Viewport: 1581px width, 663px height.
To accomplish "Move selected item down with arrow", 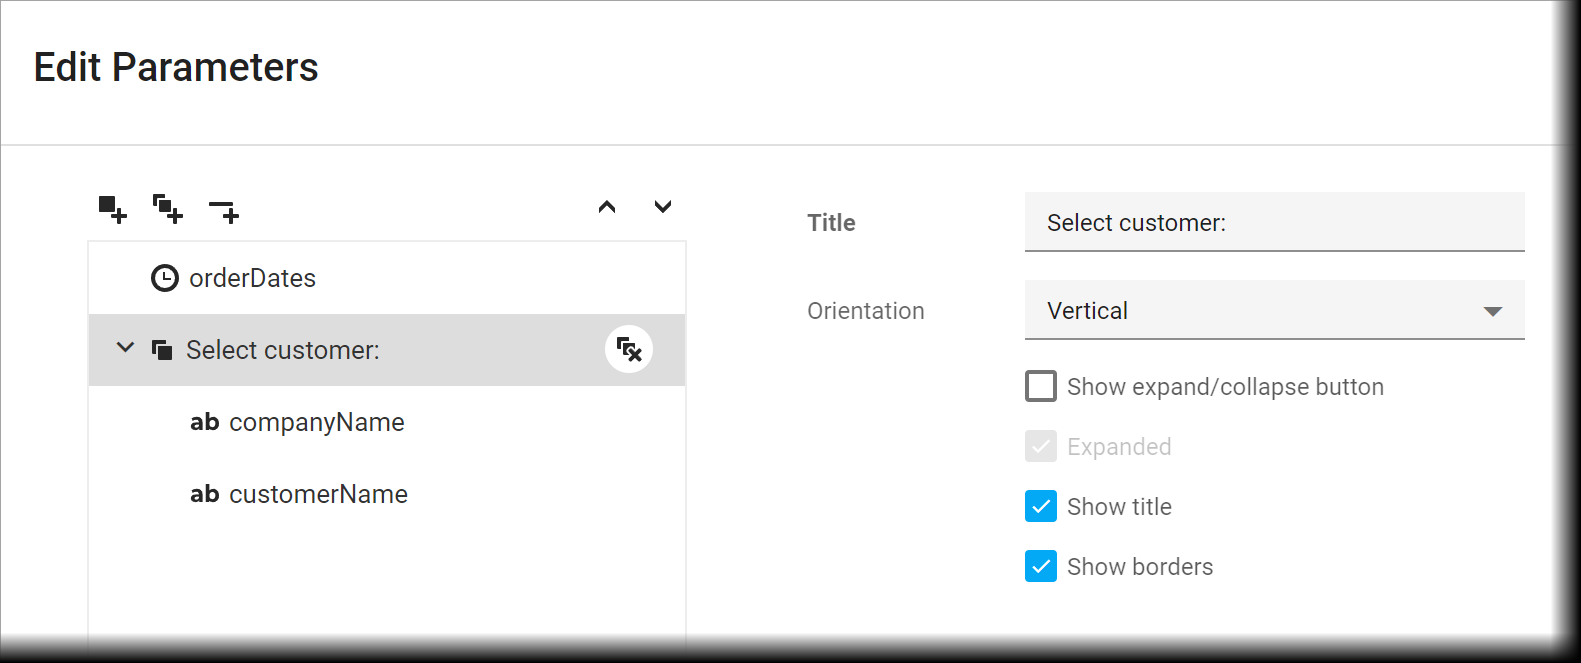I will 663,207.
